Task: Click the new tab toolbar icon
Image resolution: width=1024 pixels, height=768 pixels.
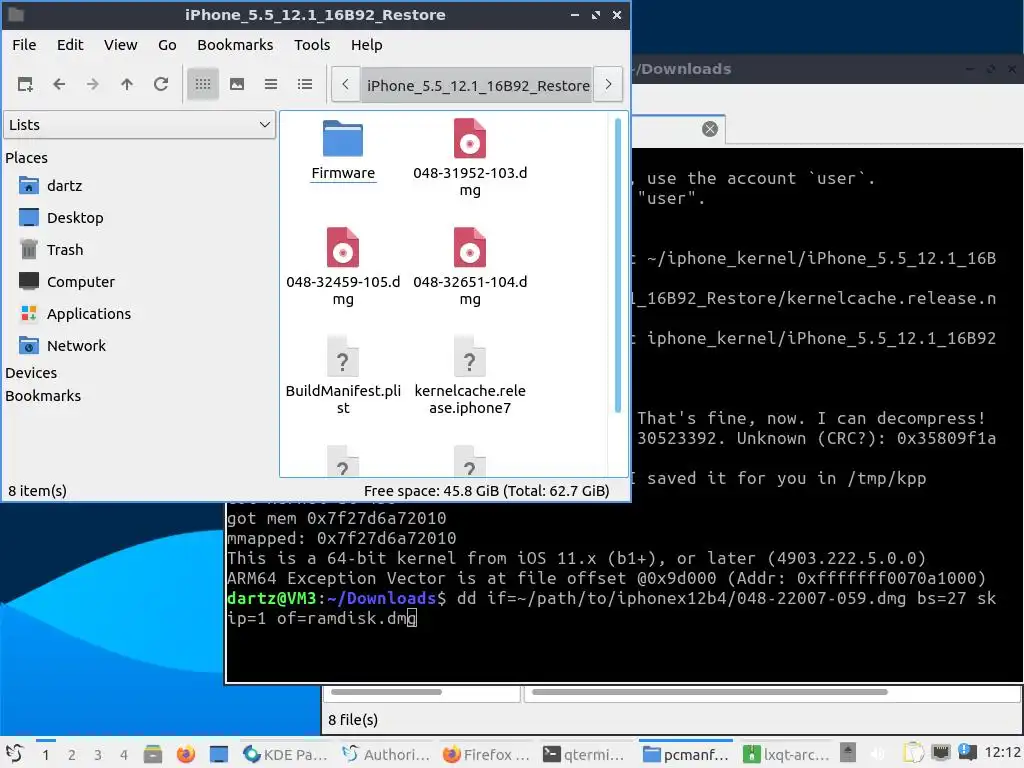Action: 25,84
